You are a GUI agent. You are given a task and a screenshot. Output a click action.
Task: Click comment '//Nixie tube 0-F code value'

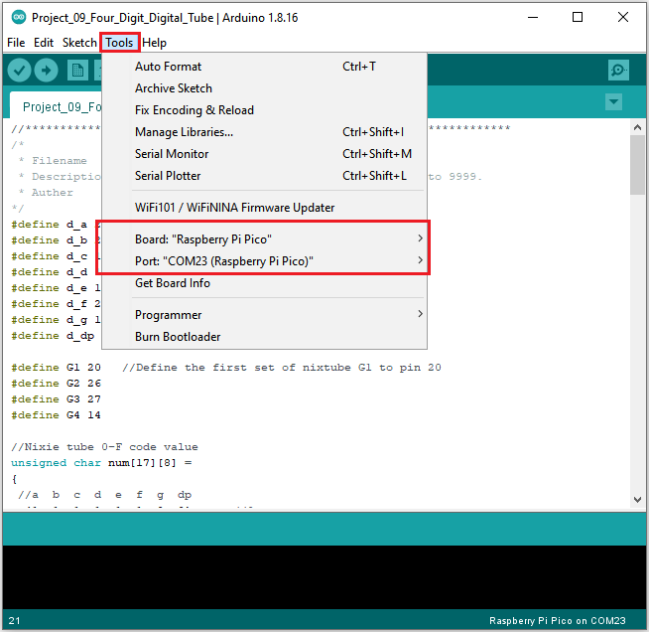(104, 447)
